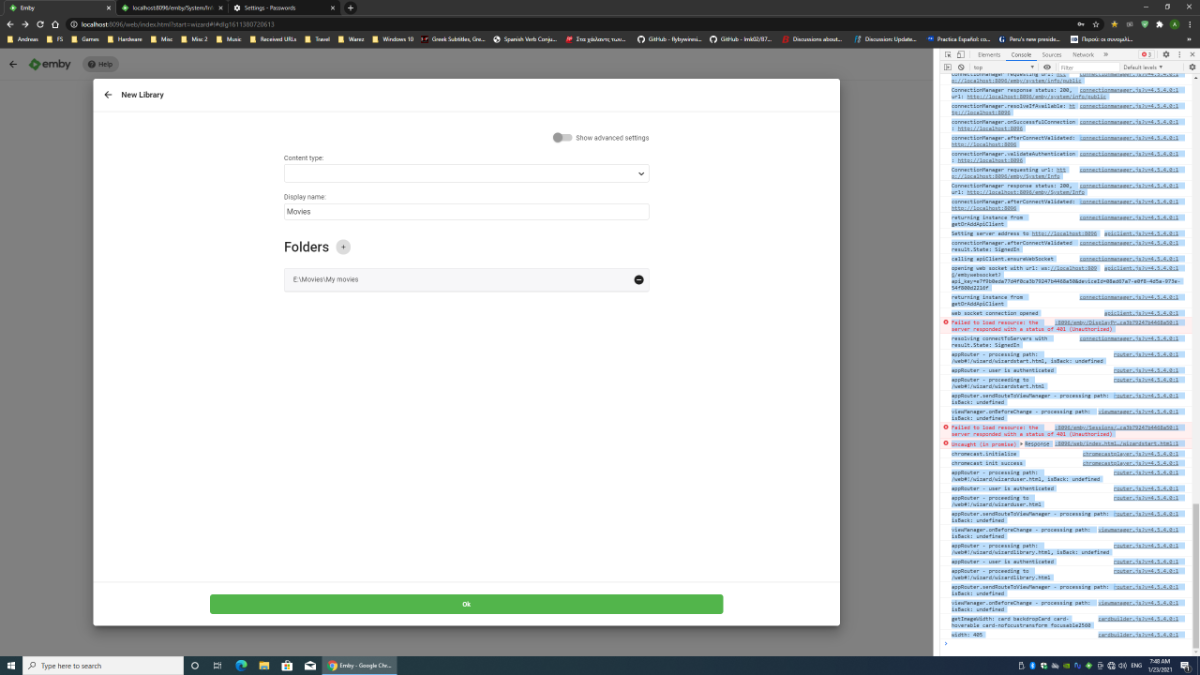
Task: Activate the DevTools inspect element picker
Action: pyautogui.click(x=948, y=54)
